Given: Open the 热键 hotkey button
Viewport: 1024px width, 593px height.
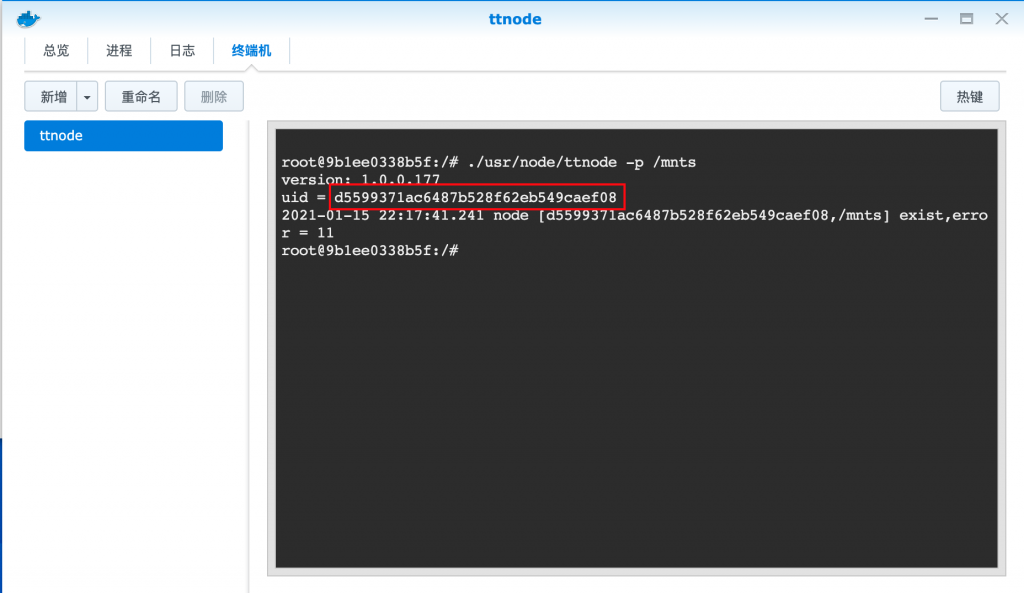Looking at the screenshot, I should click(x=969, y=97).
